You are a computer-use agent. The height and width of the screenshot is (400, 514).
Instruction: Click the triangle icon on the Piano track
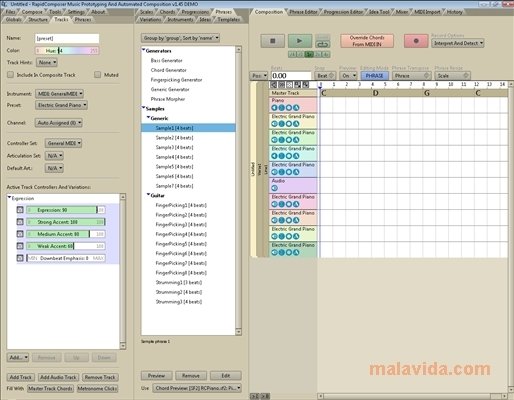296,108
